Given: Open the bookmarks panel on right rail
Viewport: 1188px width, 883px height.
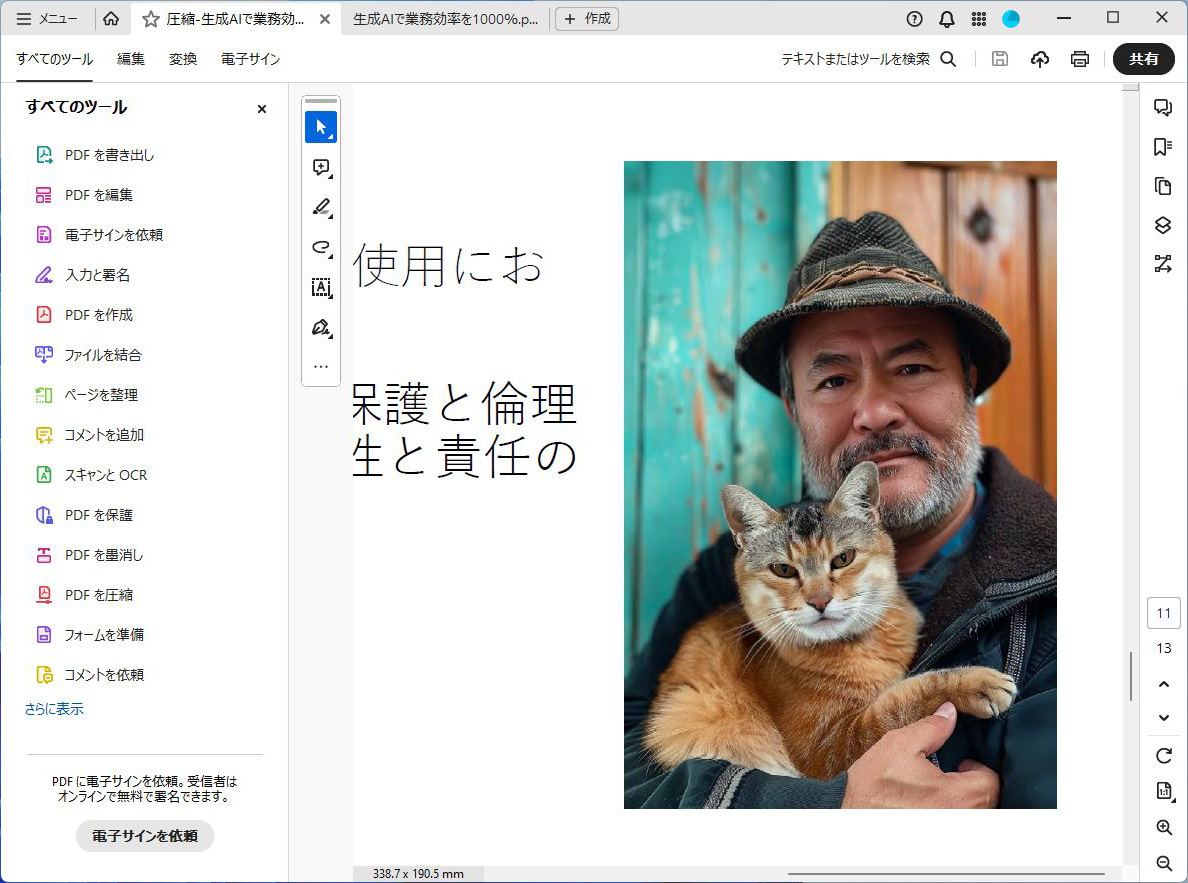Looking at the screenshot, I should 1163,147.
